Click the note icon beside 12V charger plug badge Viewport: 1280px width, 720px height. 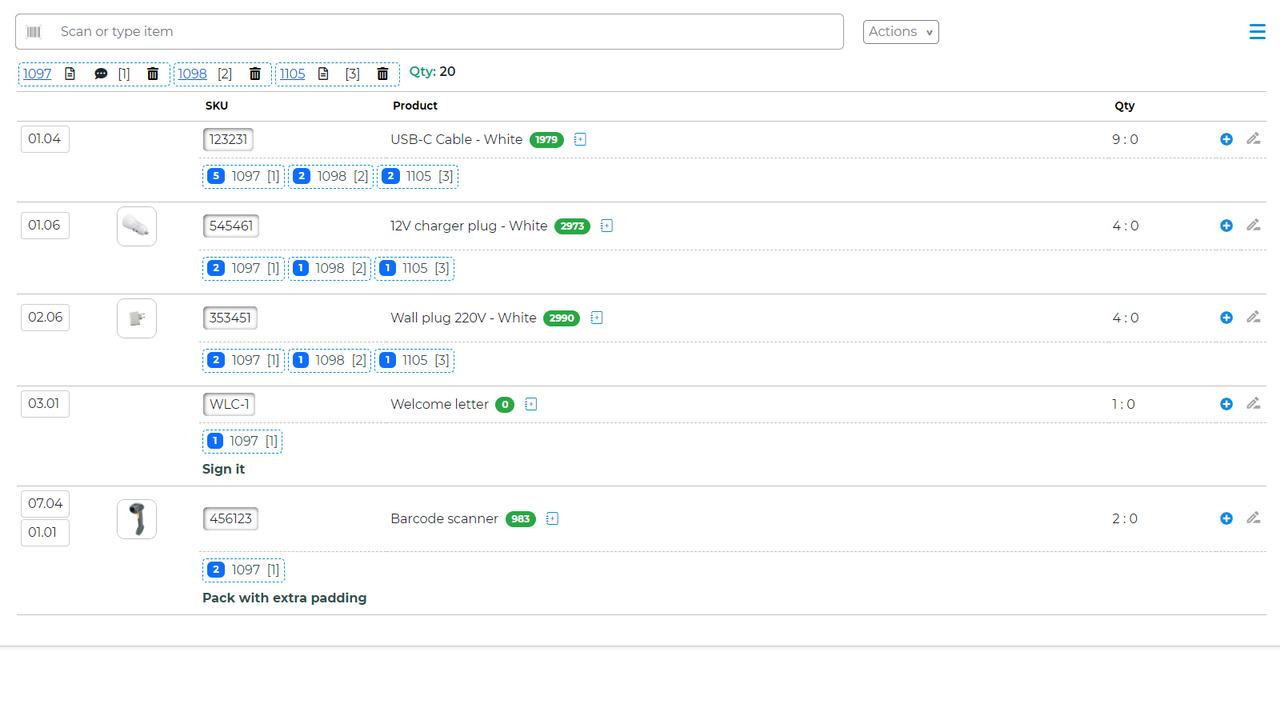click(607, 226)
